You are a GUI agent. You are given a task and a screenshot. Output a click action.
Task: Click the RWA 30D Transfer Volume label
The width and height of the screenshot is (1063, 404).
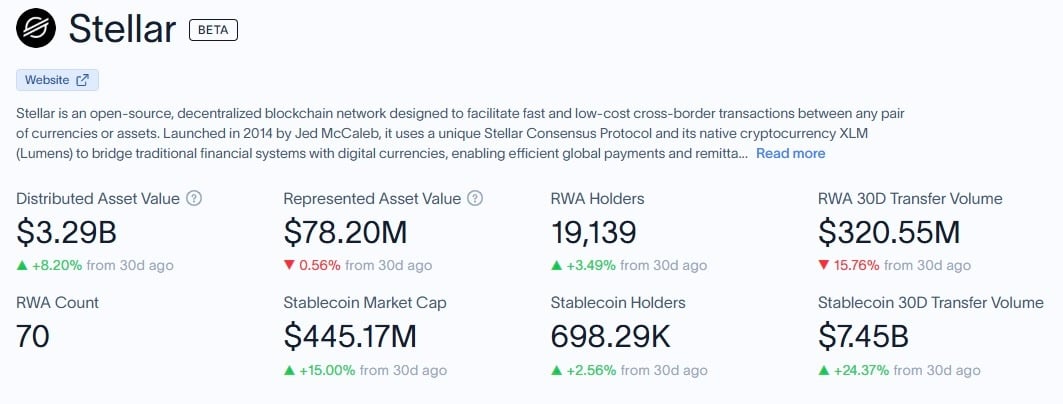click(910, 199)
